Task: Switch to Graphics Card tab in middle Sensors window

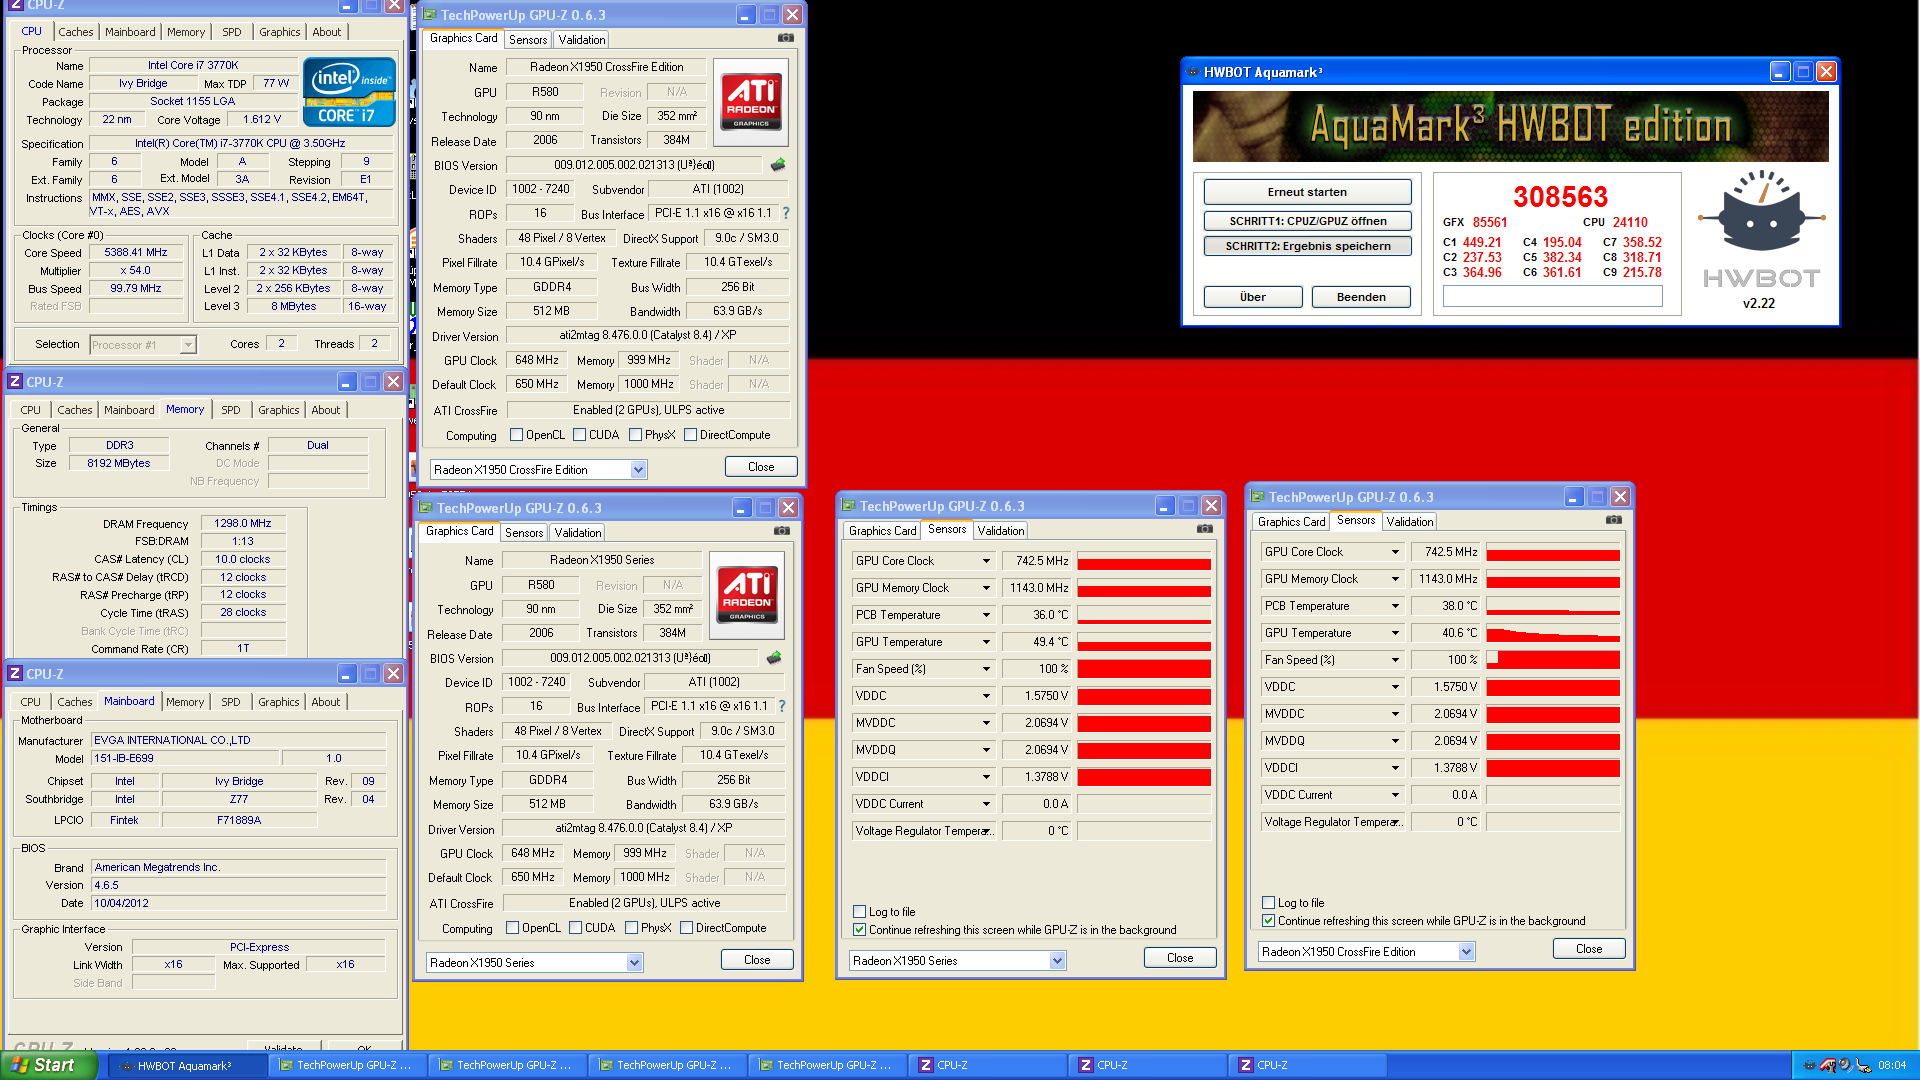Action: [x=883, y=531]
